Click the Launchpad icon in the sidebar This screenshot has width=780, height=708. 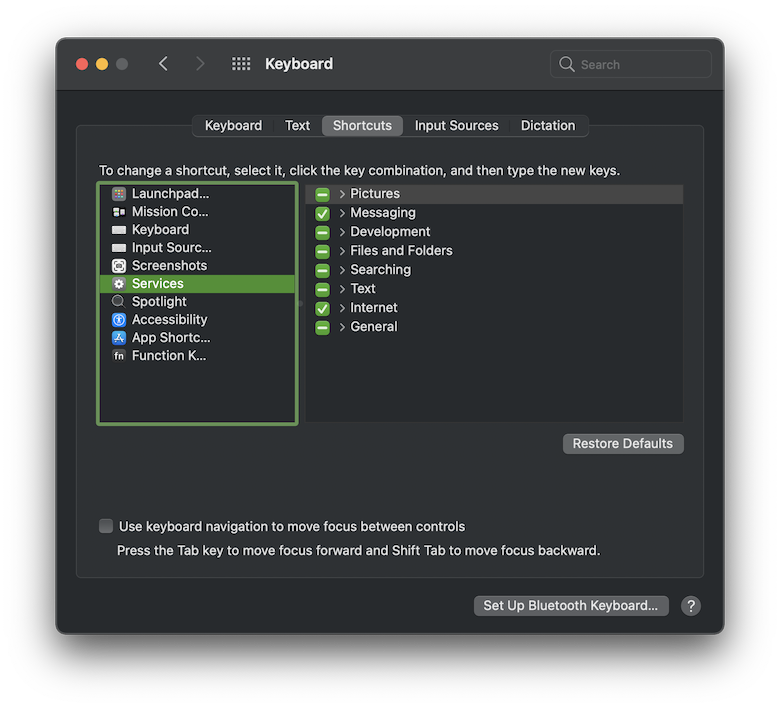[119, 194]
